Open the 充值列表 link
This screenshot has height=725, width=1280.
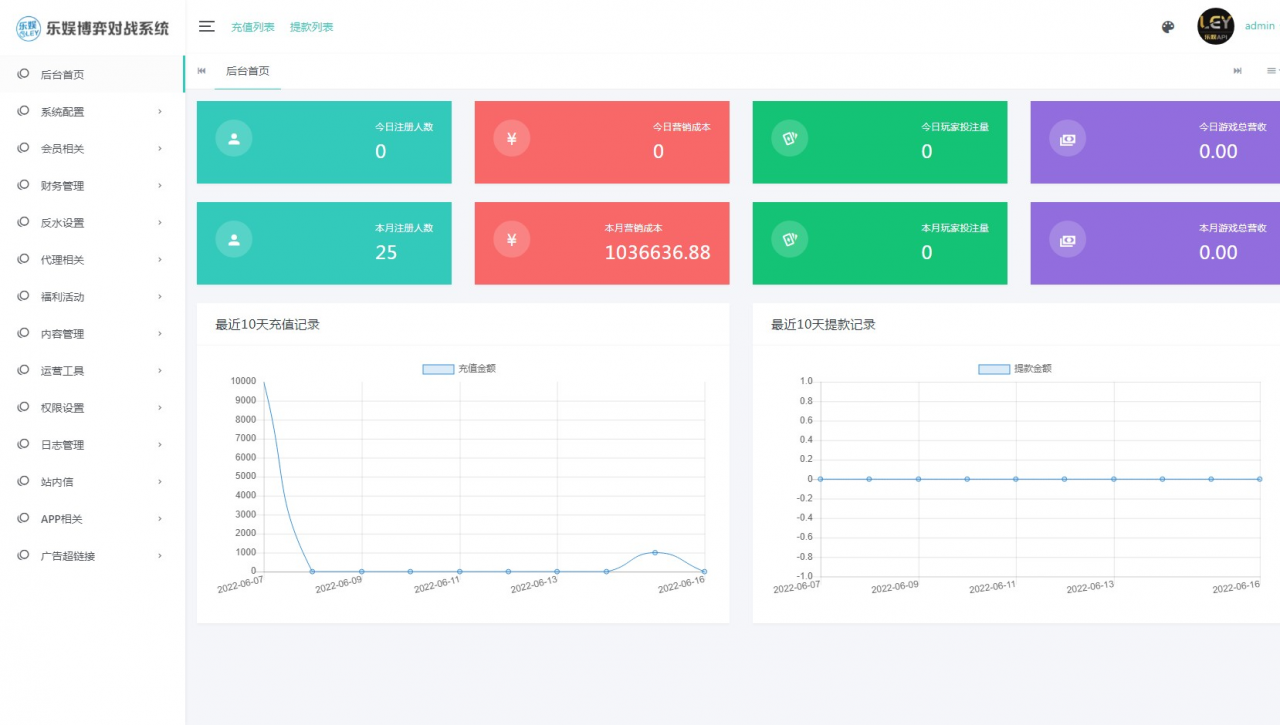coord(253,27)
